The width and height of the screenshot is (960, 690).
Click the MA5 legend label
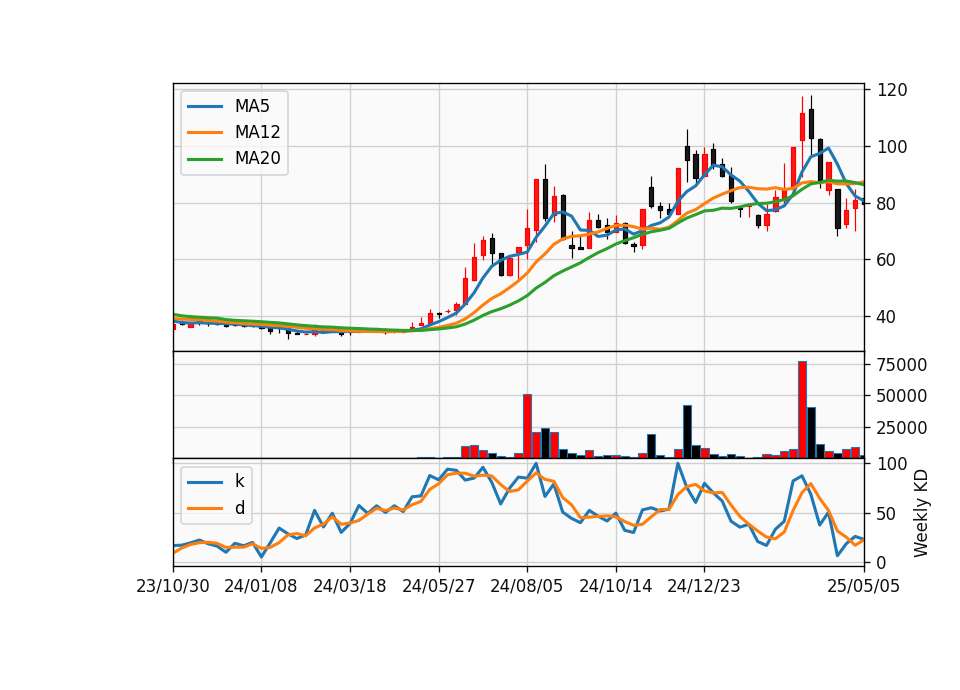point(252,106)
